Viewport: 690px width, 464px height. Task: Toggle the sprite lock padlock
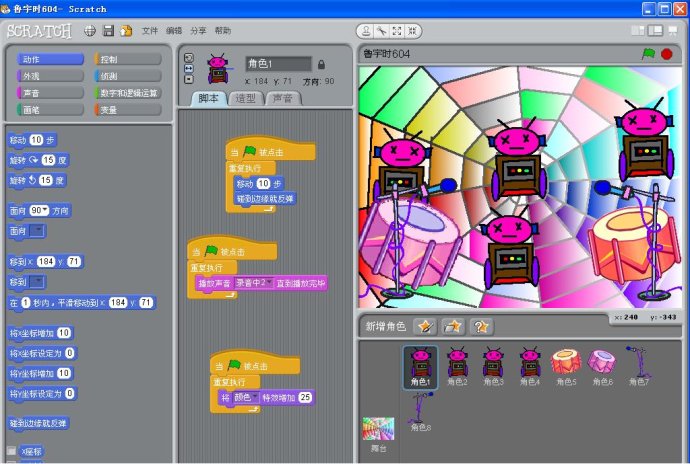(x=321, y=65)
